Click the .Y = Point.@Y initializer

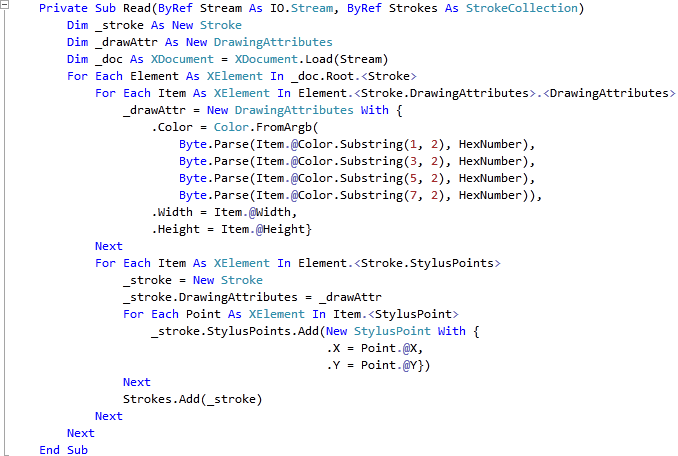(x=374, y=366)
